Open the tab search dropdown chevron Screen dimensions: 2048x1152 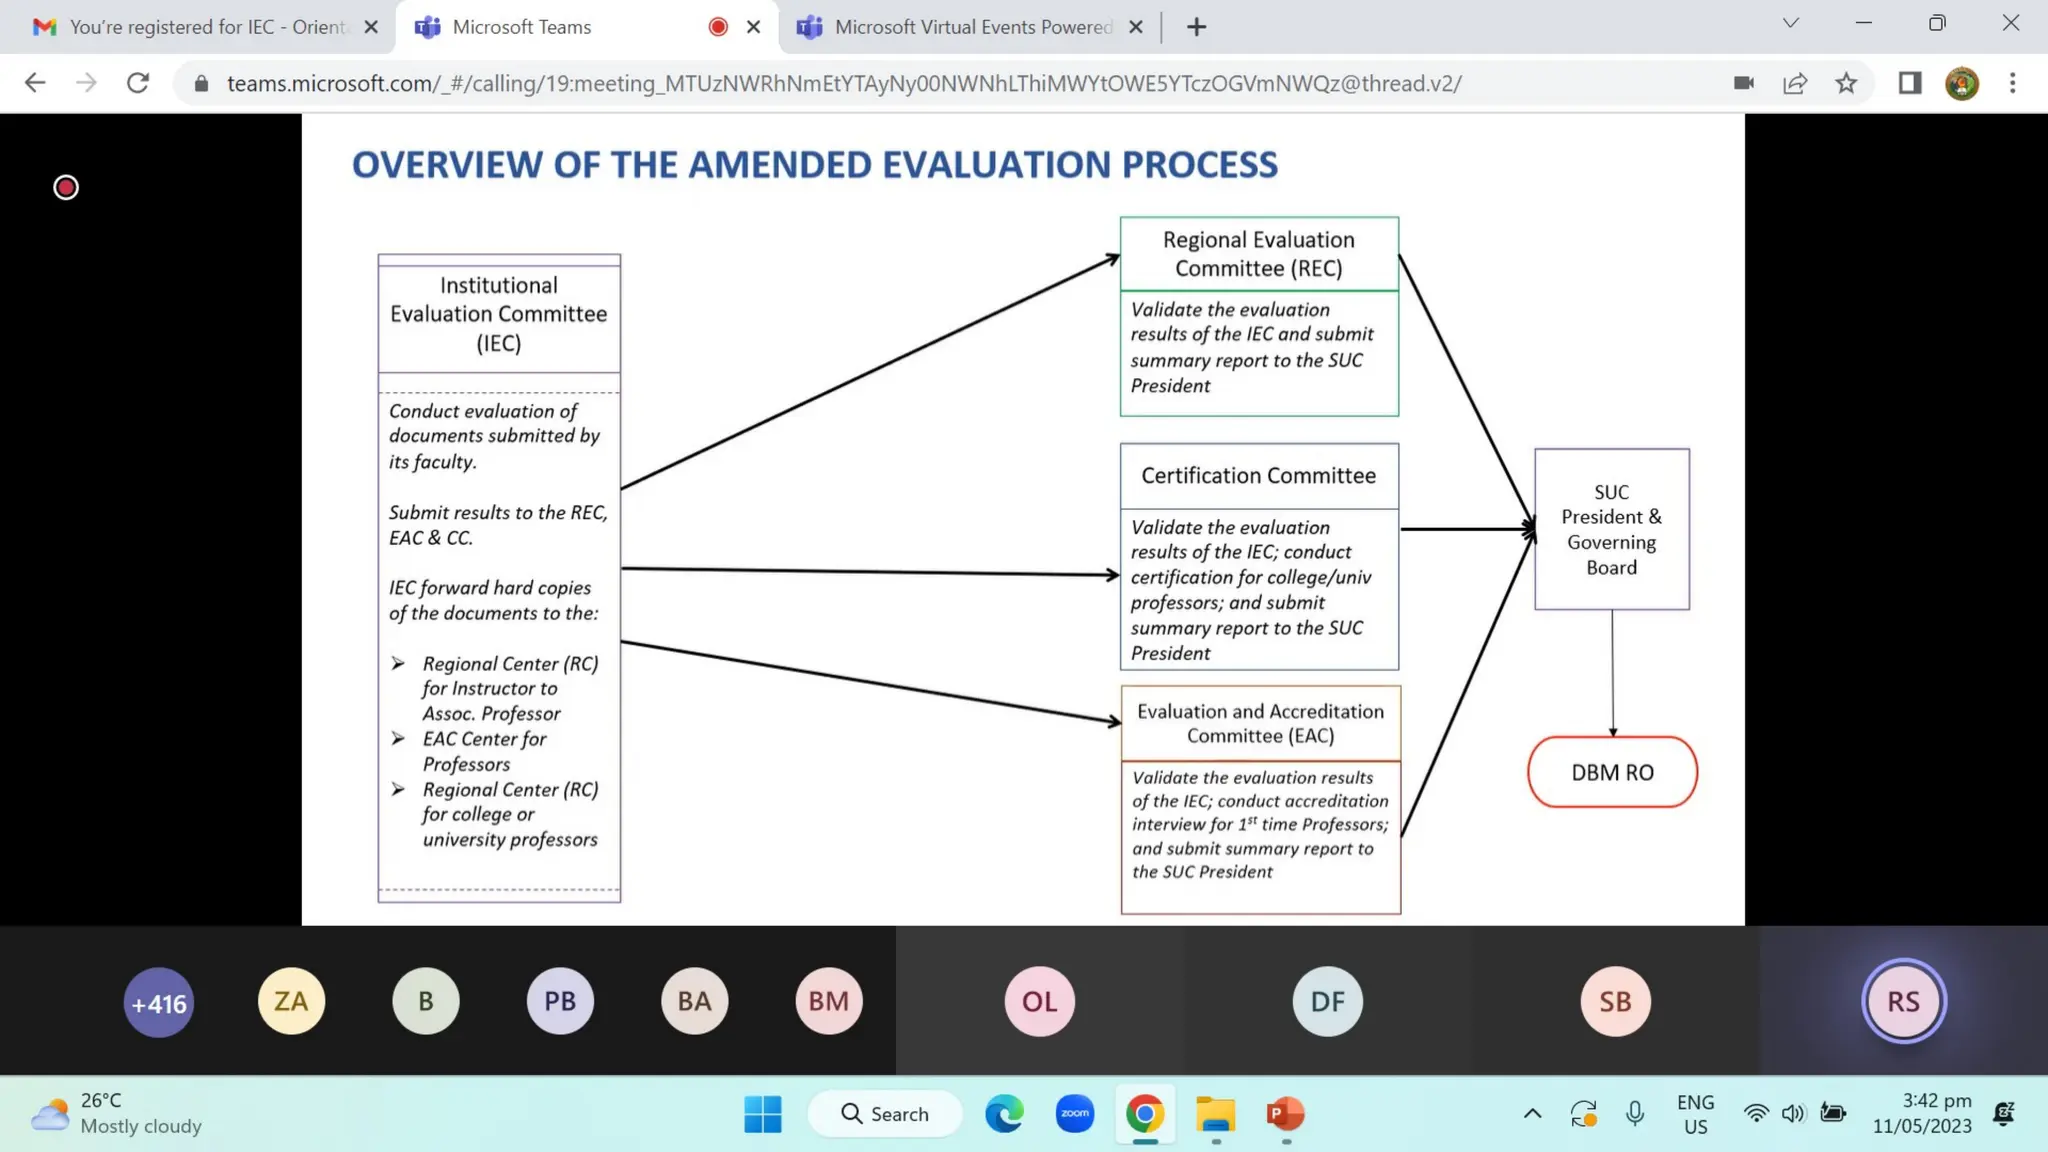[1790, 23]
